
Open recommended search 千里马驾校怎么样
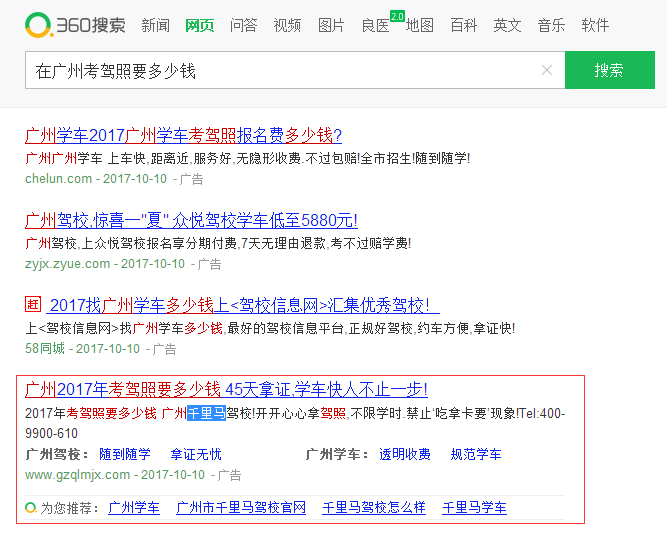373,508
